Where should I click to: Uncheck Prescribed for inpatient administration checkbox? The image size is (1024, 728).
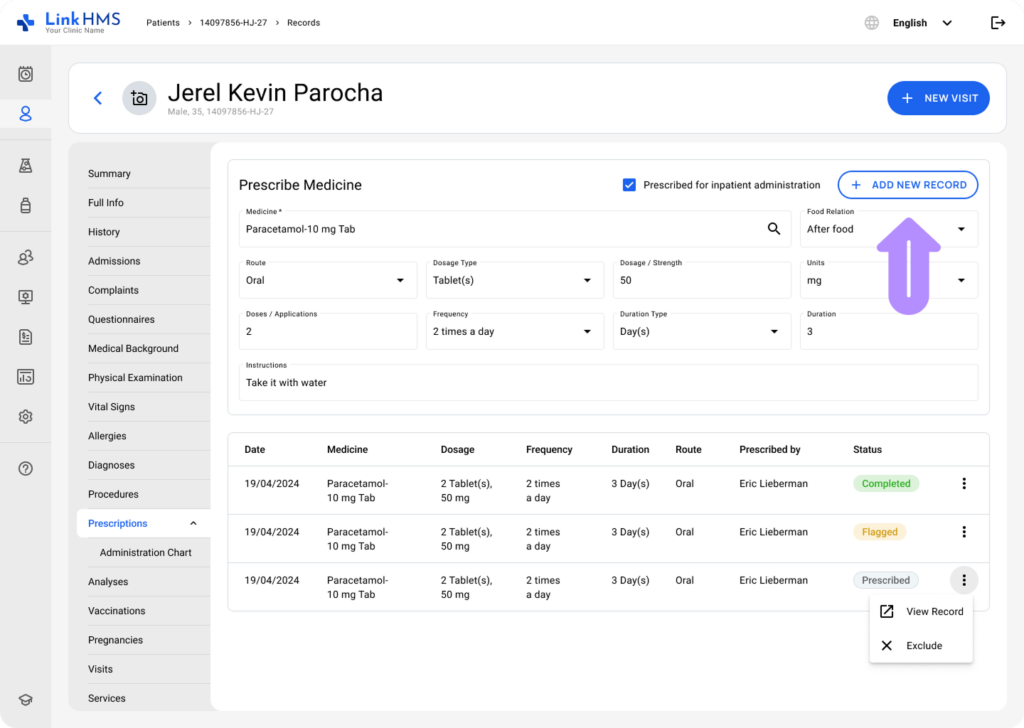coord(629,185)
